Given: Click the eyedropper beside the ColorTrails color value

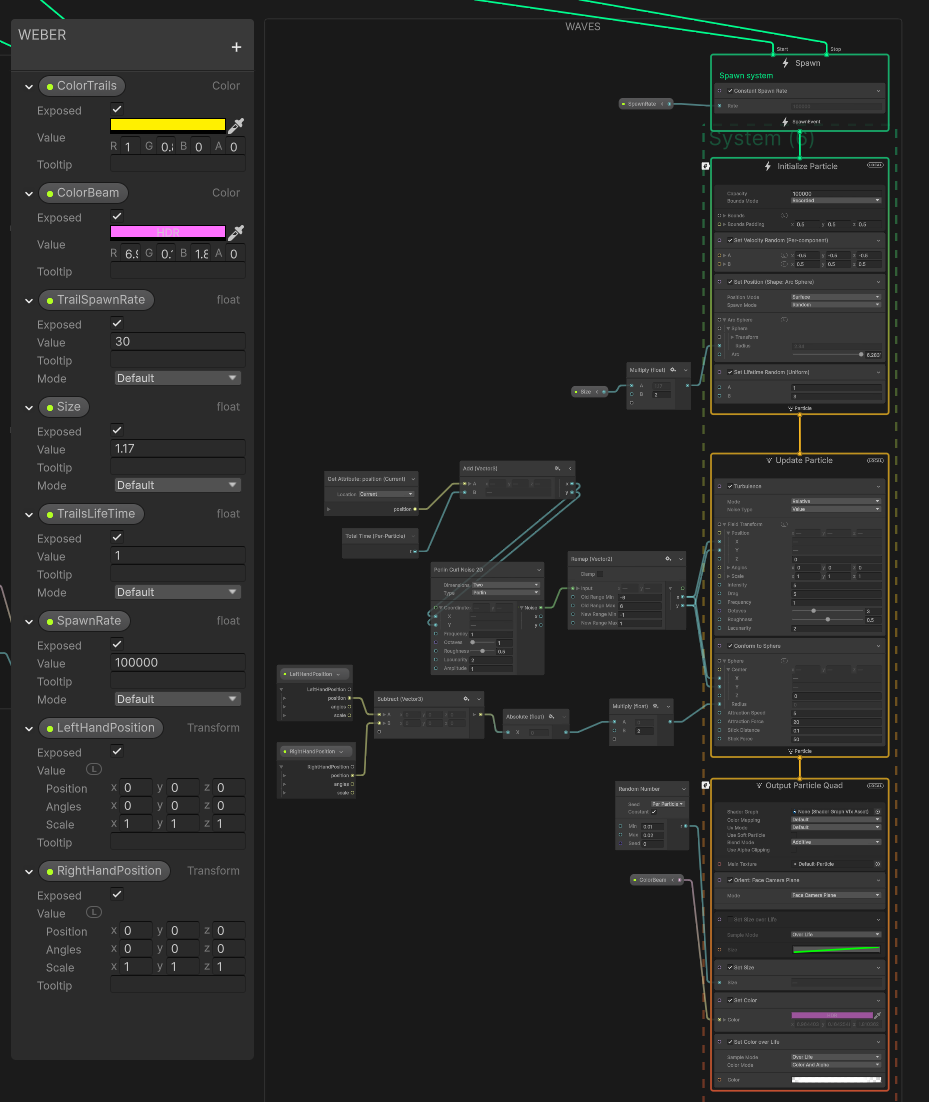Looking at the screenshot, I should click(237, 126).
